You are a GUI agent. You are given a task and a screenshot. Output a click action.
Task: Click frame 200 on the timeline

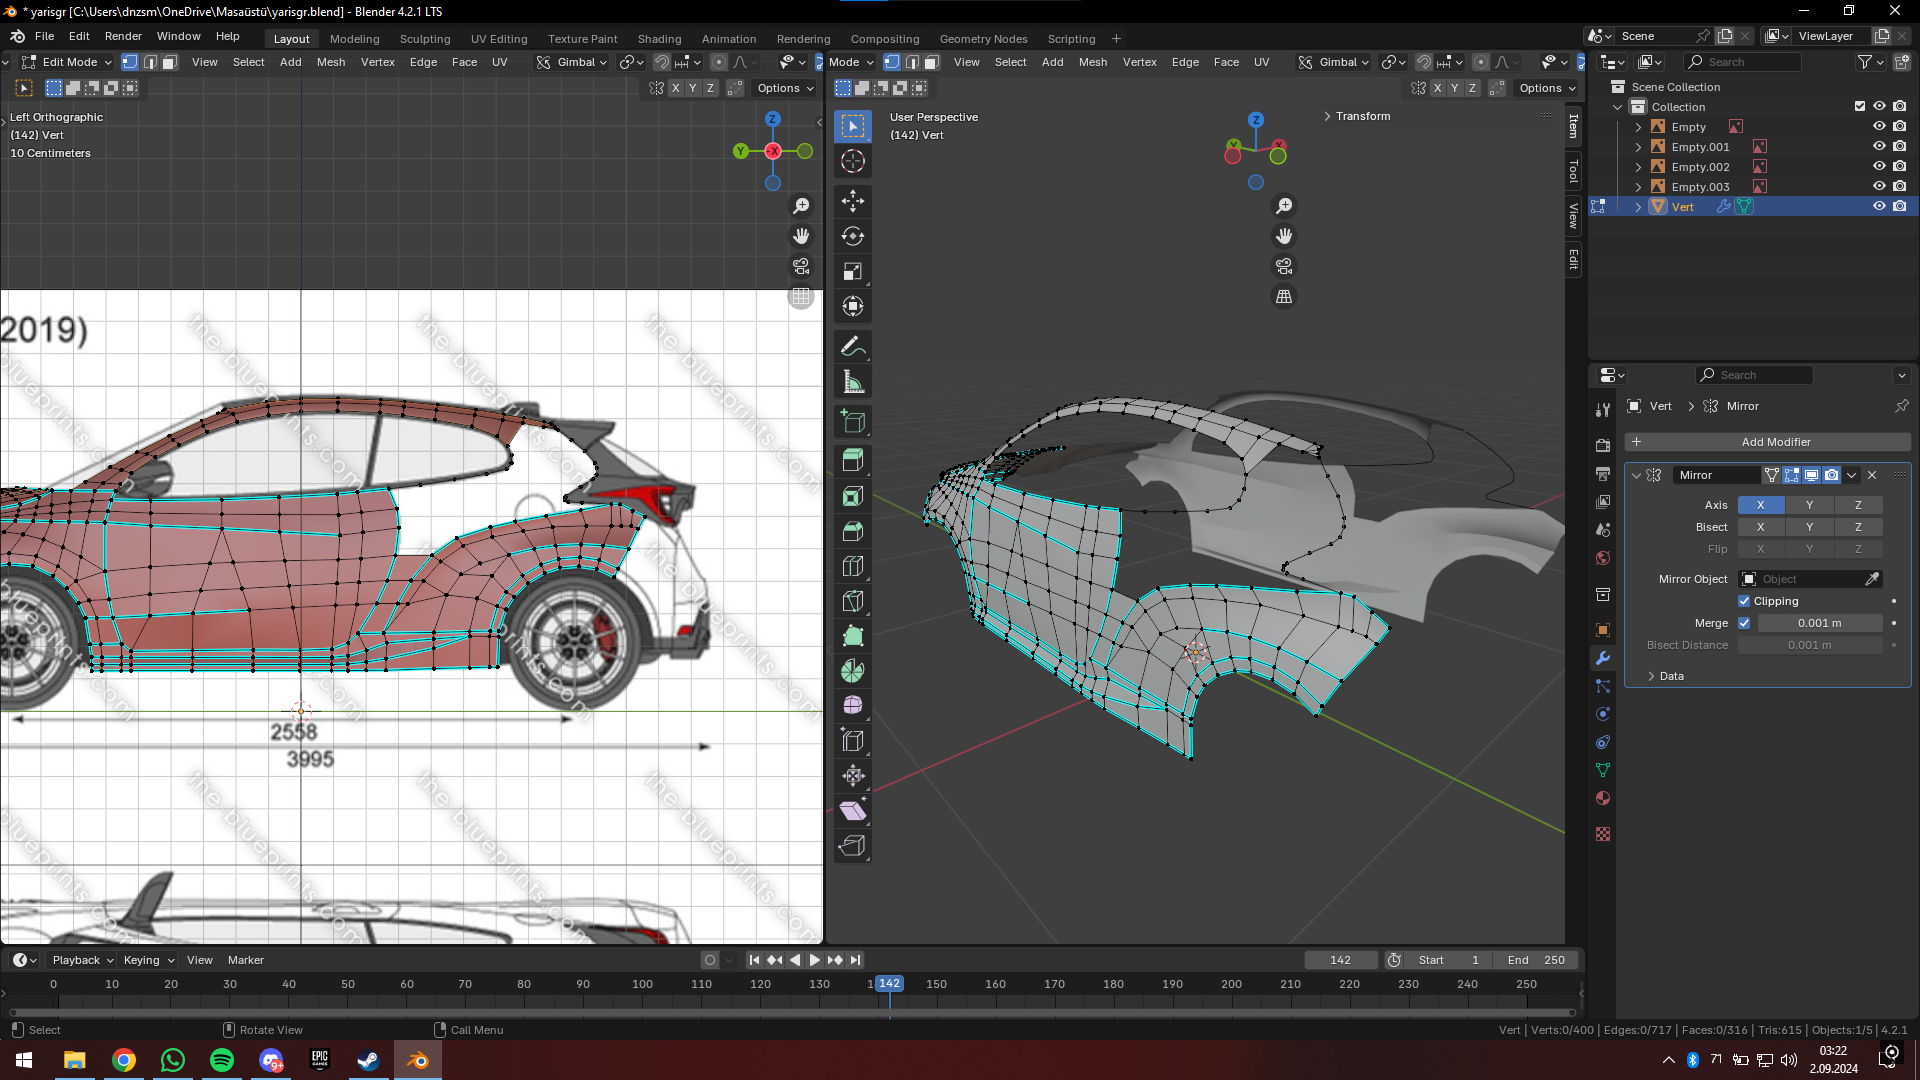[x=1231, y=985]
